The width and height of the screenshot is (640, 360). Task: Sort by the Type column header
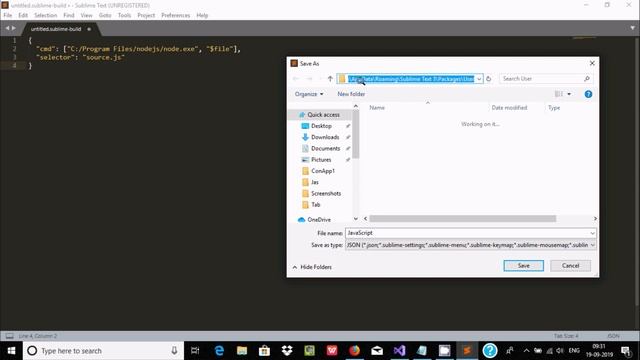pyautogui.click(x=554, y=108)
